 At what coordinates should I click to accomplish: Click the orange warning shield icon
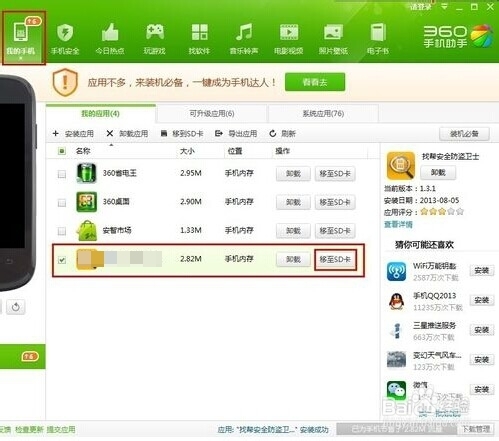tap(65, 82)
